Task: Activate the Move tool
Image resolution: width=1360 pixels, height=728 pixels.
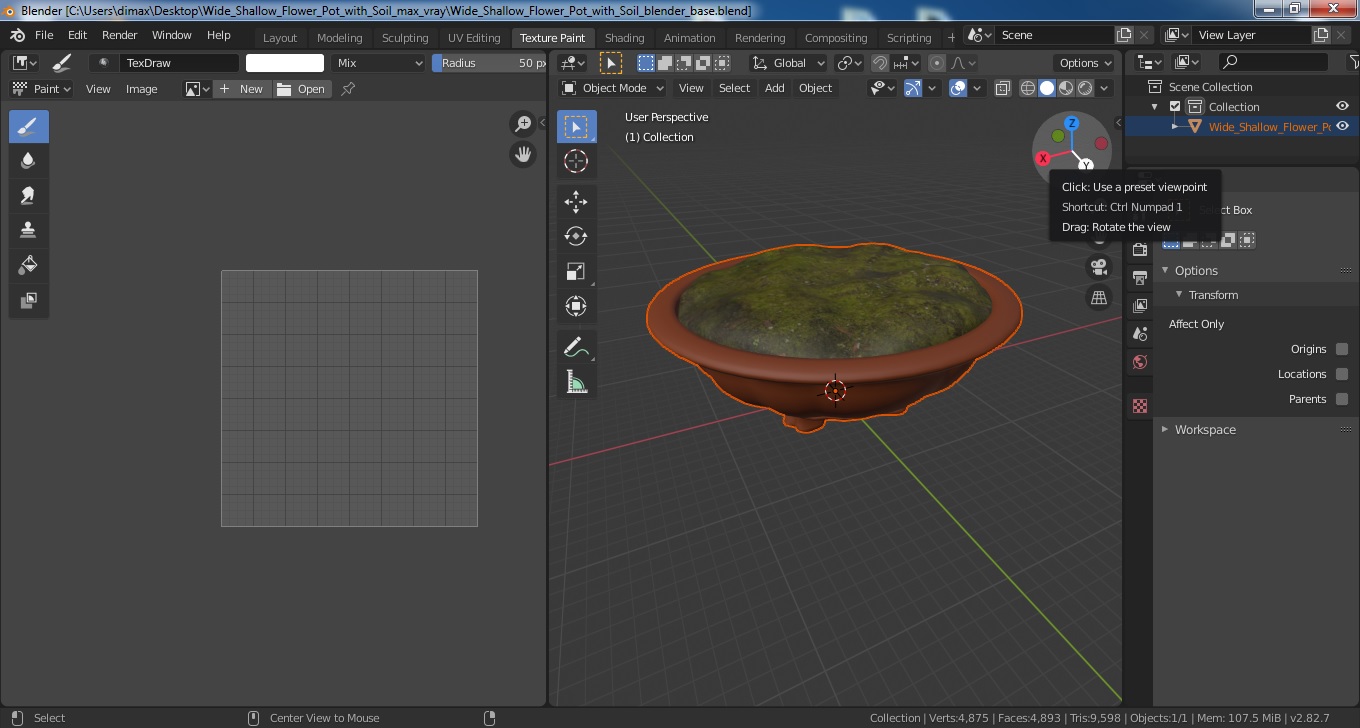Action: coord(576,202)
